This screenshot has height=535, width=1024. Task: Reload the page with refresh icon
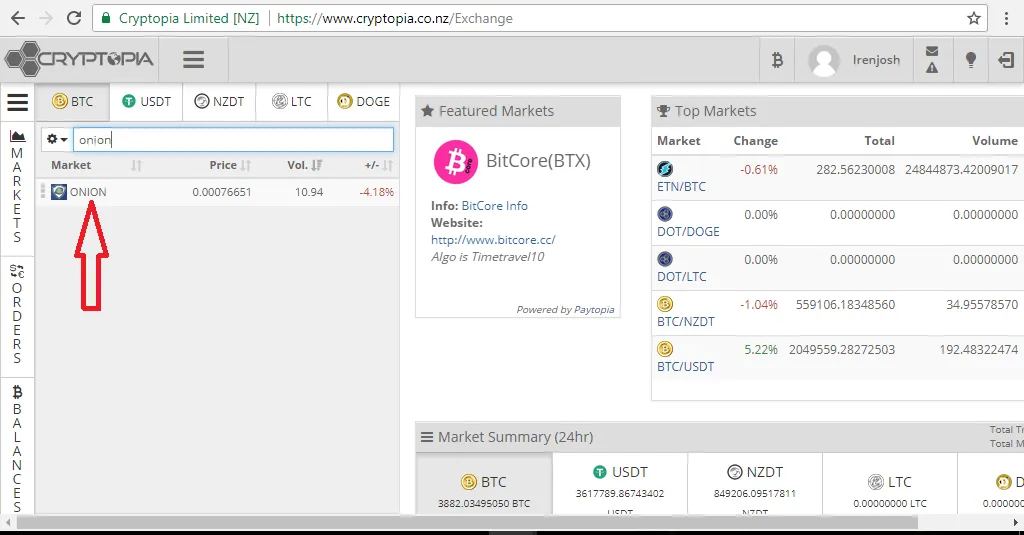(74, 18)
